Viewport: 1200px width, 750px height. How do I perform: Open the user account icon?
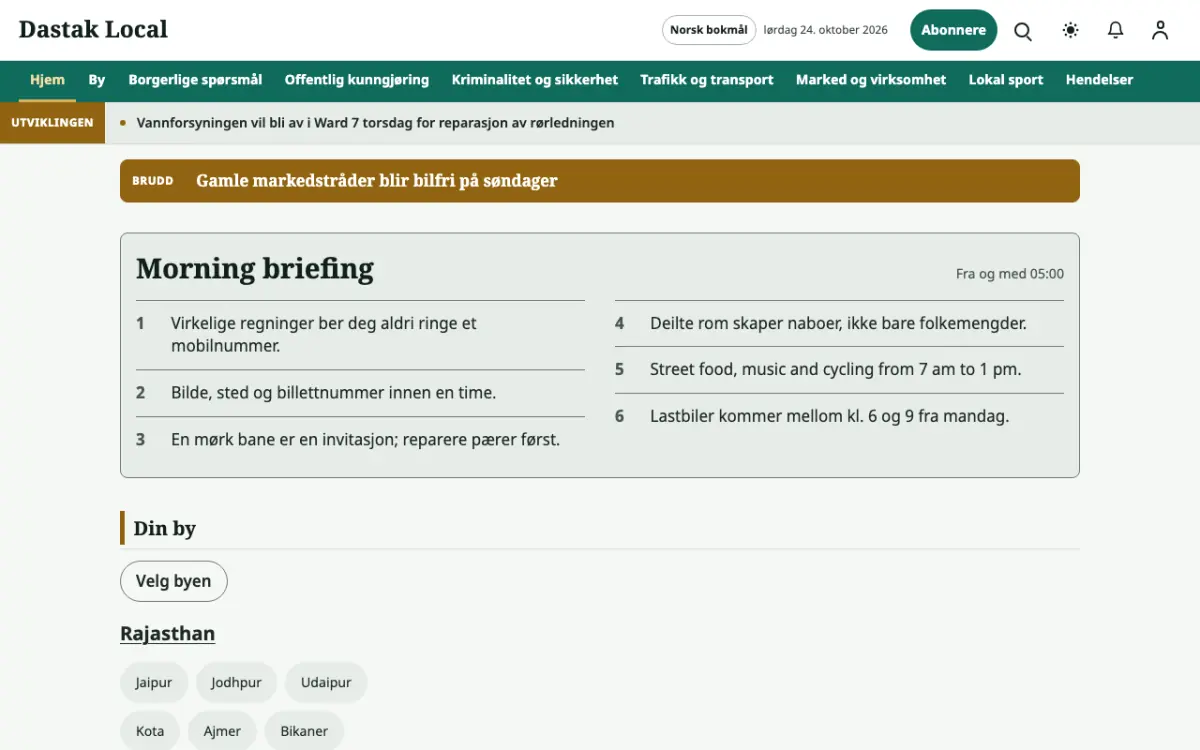click(1160, 31)
